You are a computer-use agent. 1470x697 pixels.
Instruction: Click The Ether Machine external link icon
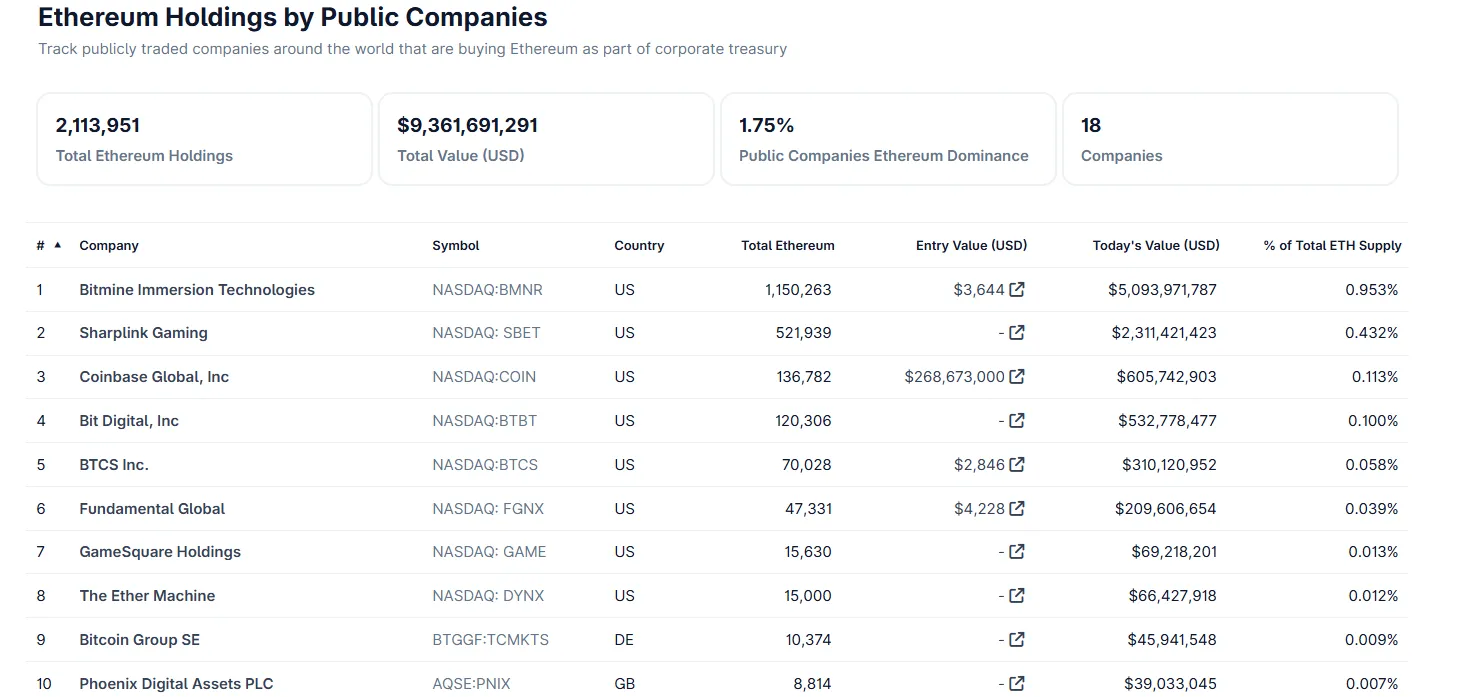point(1017,596)
